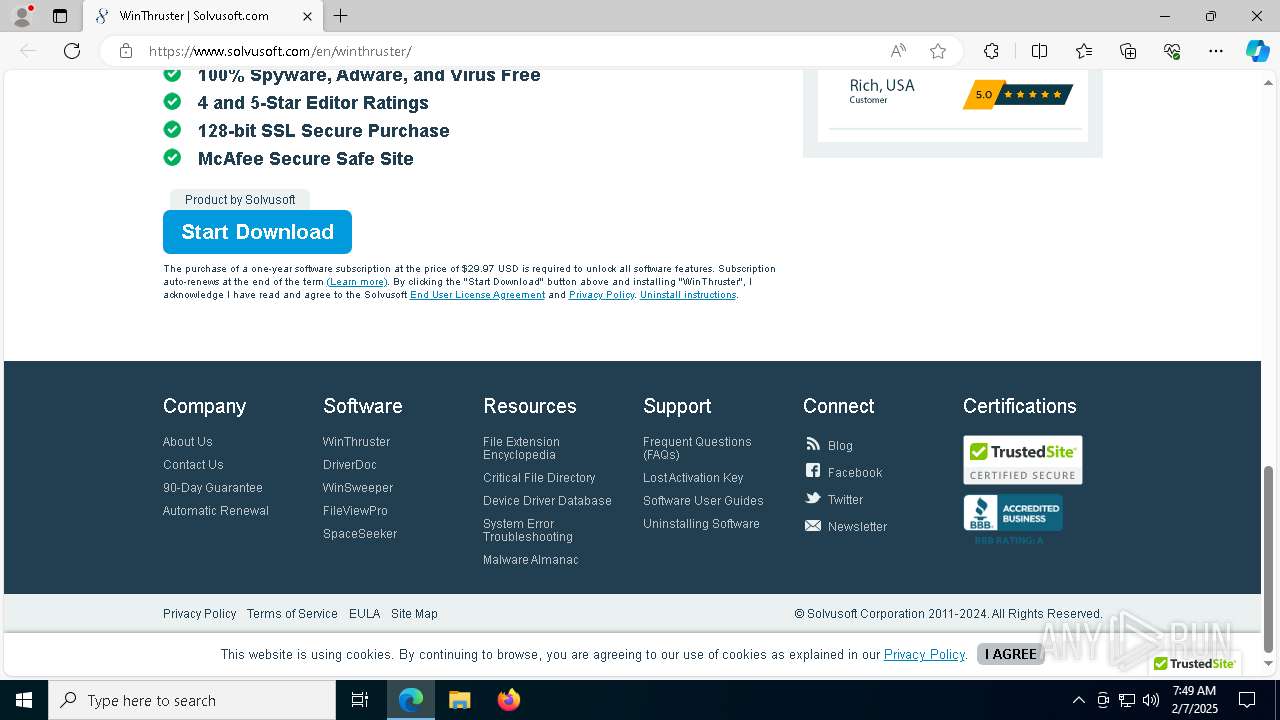Click the Newsletter envelope icon

(813, 526)
